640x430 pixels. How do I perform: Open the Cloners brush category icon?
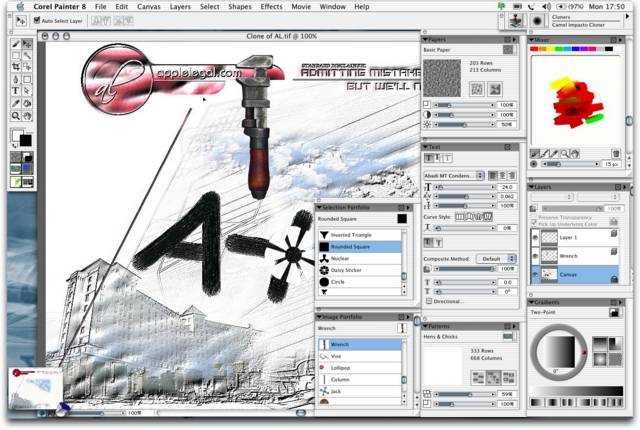[x=514, y=20]
